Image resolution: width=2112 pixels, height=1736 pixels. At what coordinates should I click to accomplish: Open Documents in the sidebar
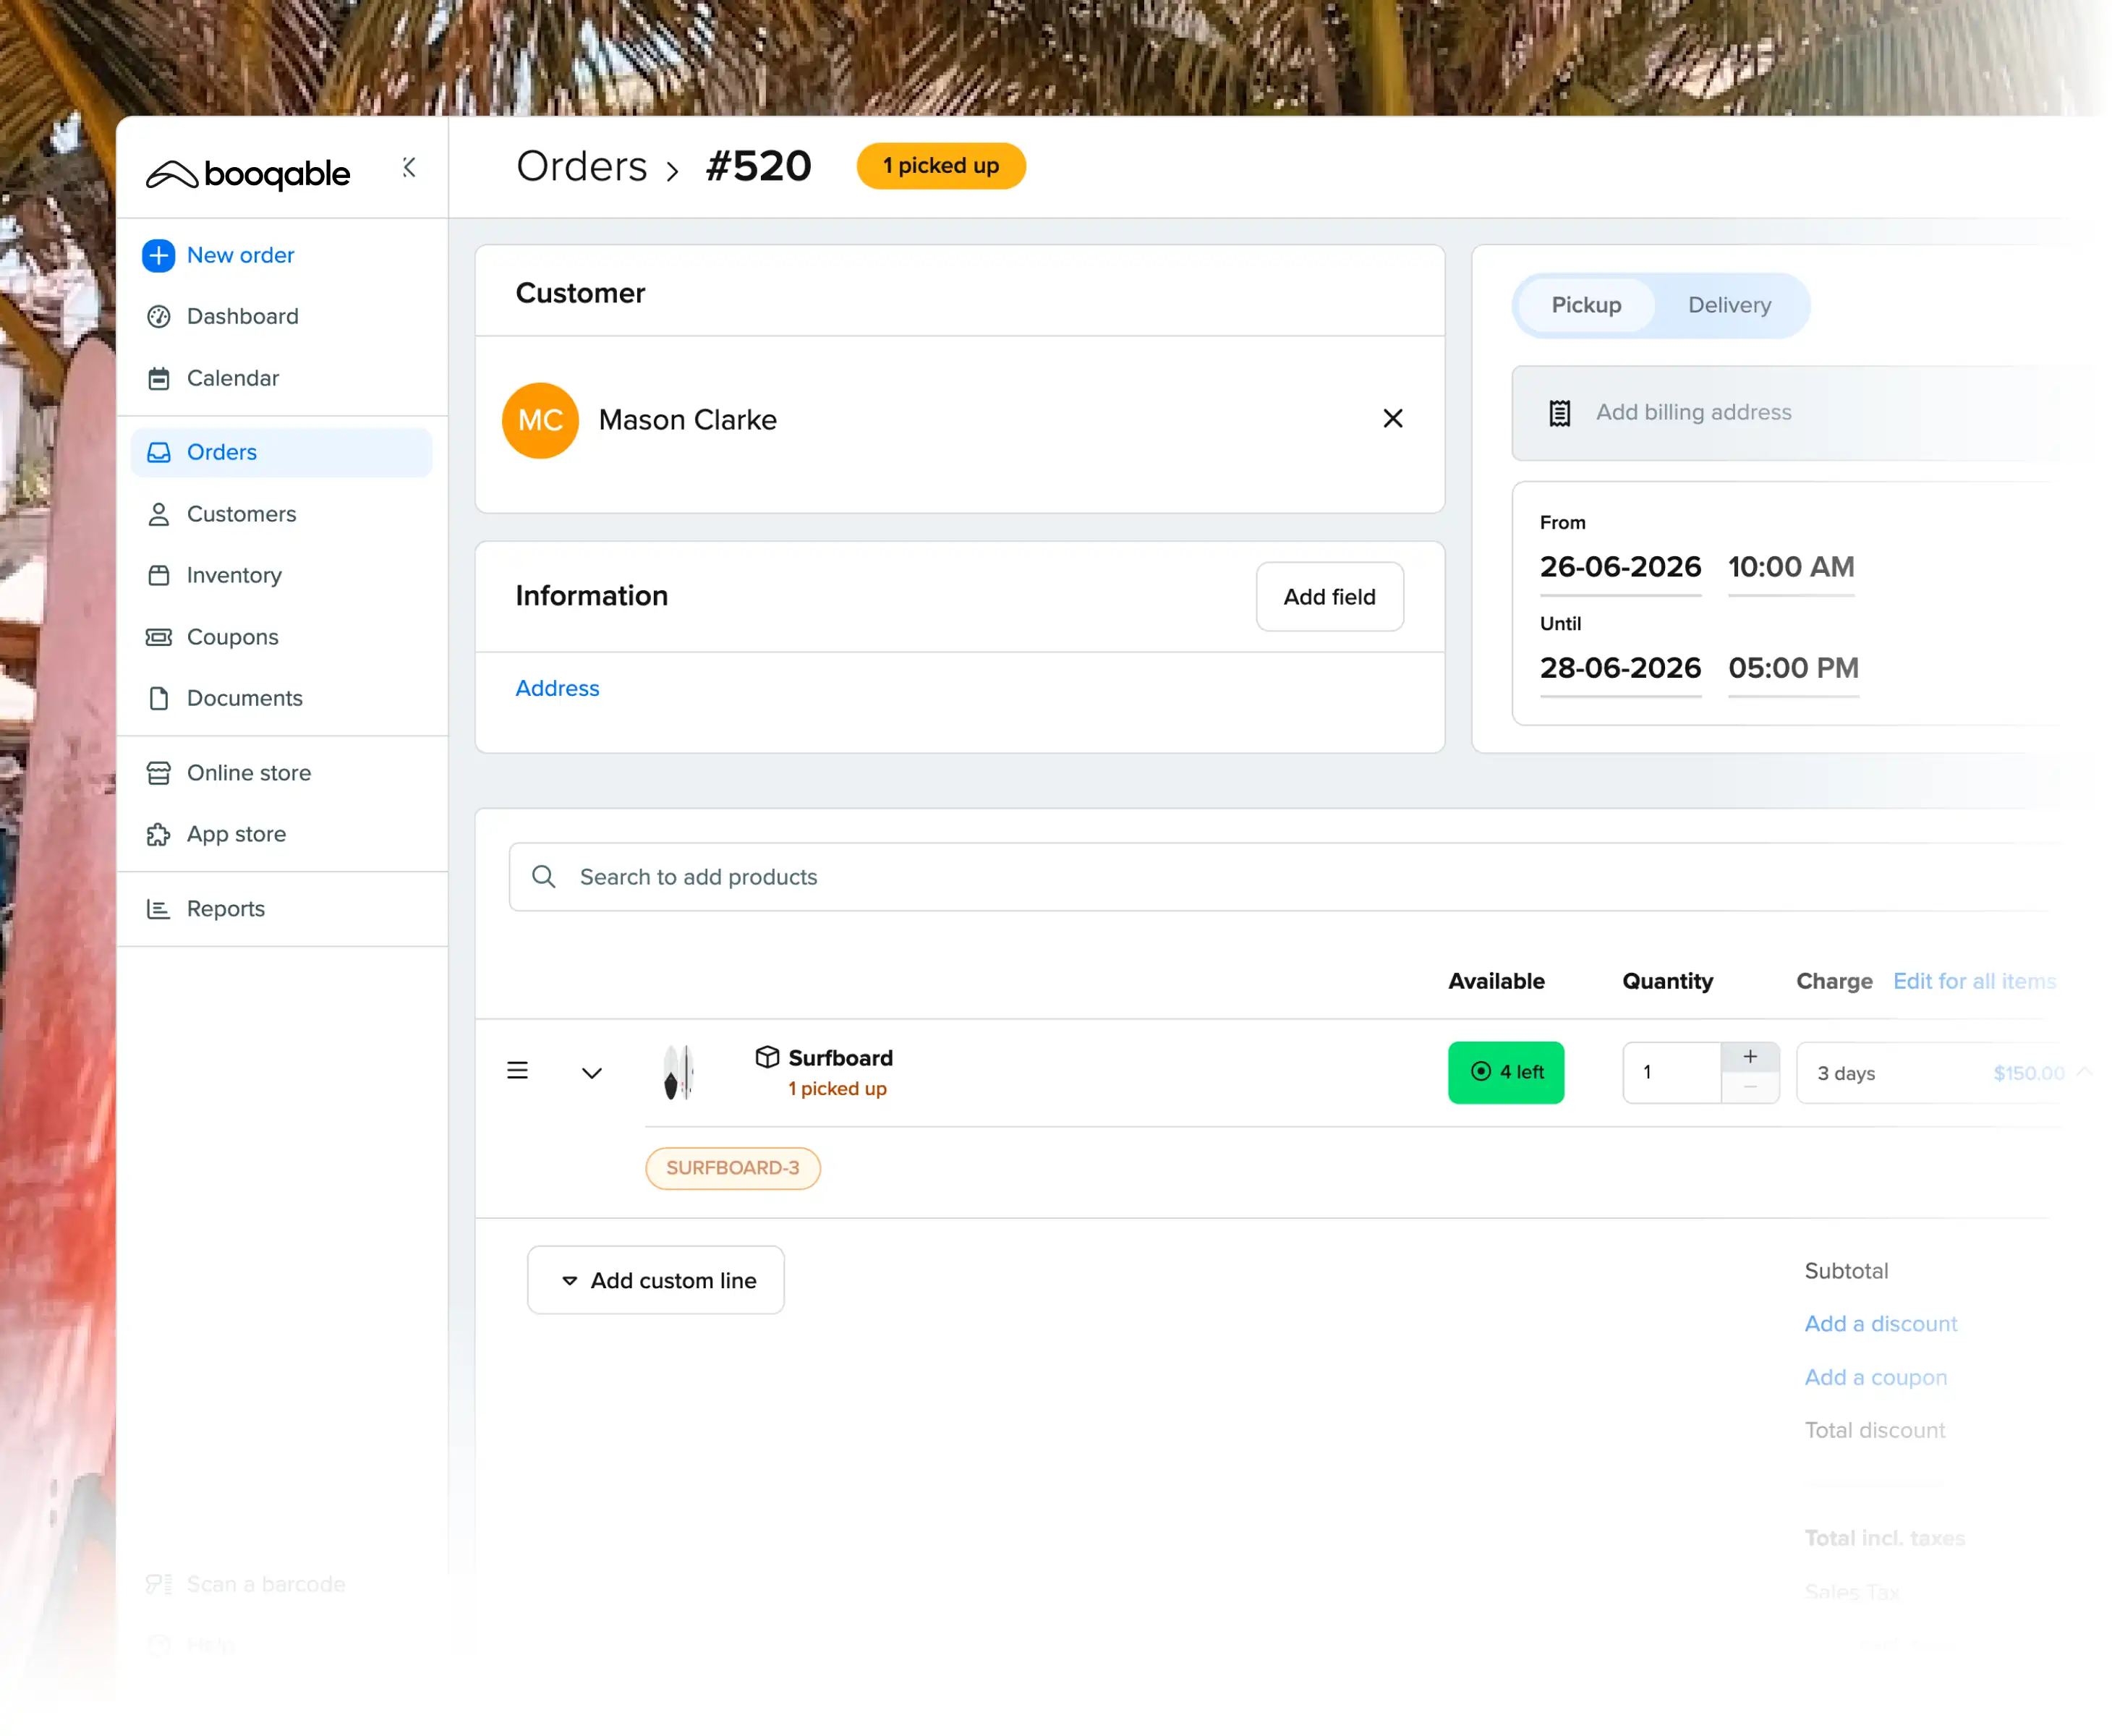(x=244, y=698)
